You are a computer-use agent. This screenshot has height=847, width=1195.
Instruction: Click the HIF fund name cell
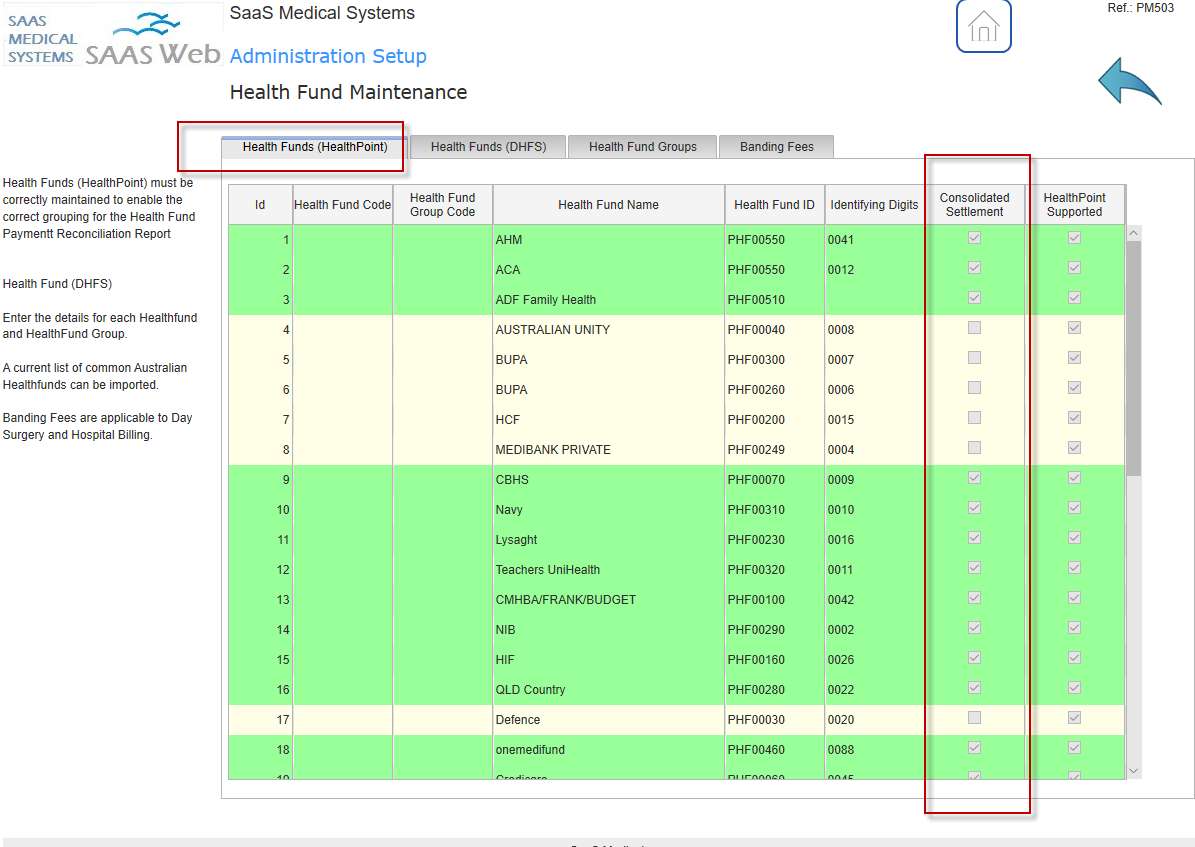(608, 659)
